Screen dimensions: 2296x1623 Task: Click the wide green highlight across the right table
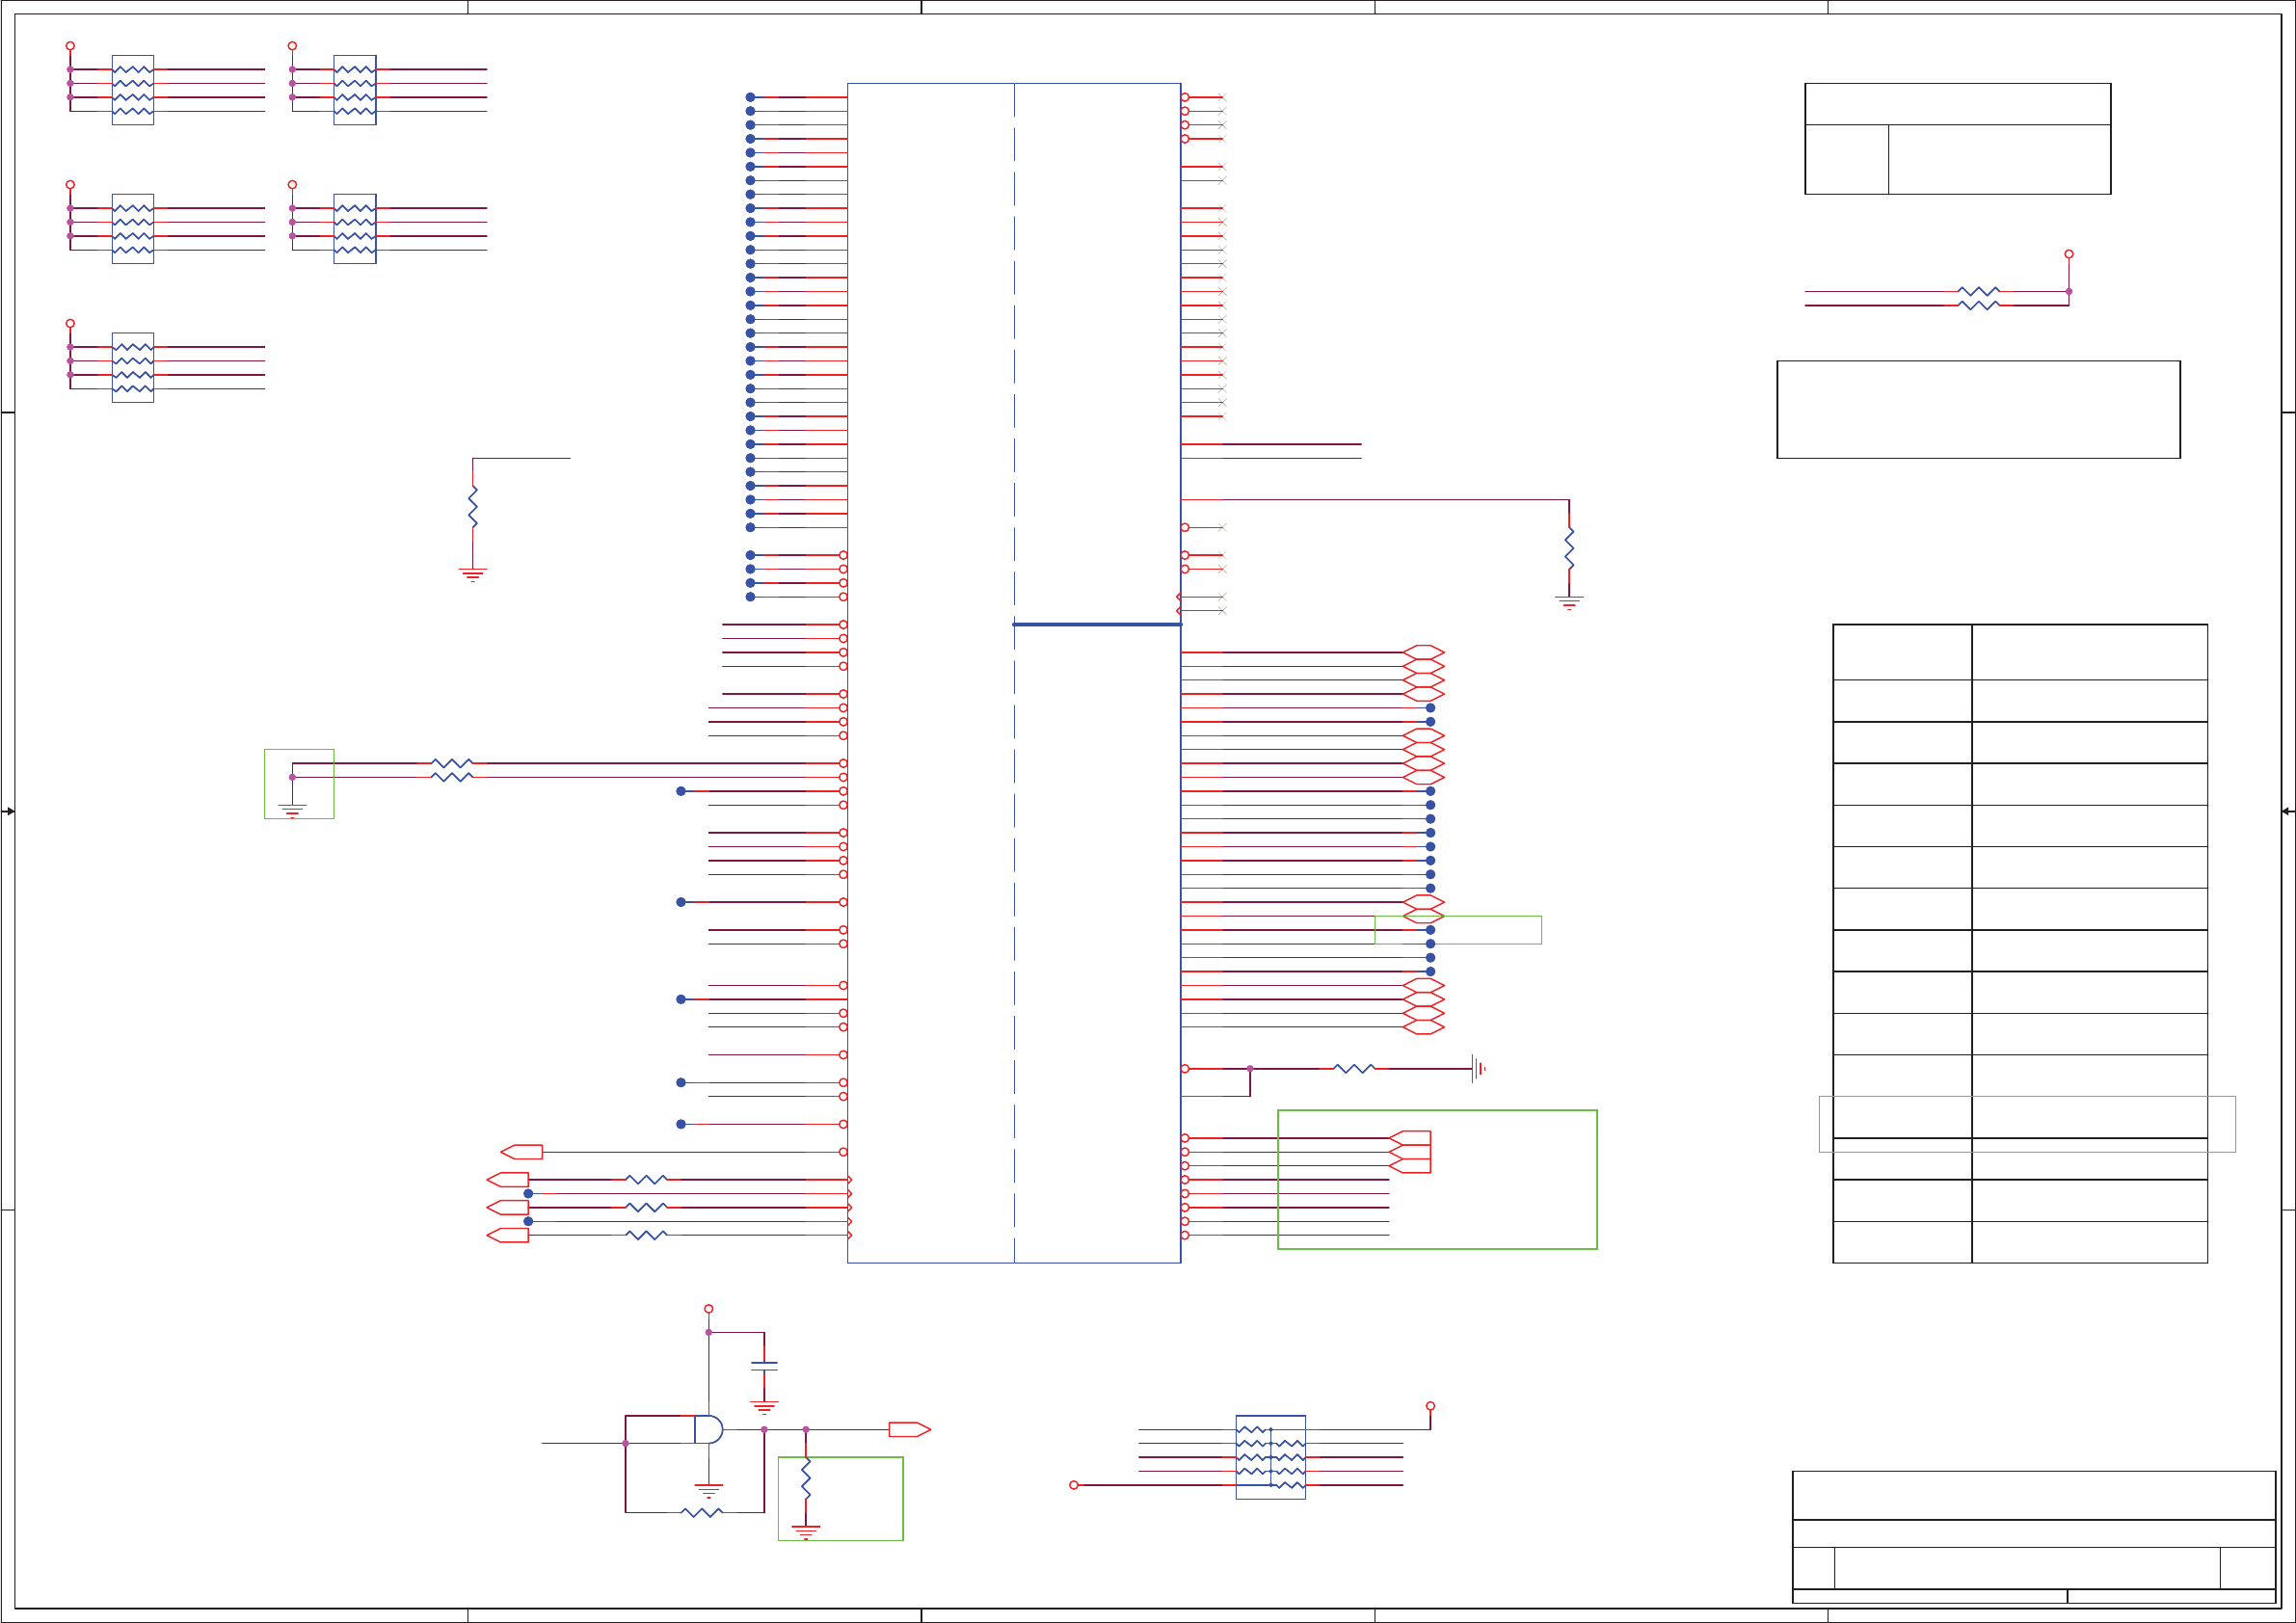(2026, 1124)
